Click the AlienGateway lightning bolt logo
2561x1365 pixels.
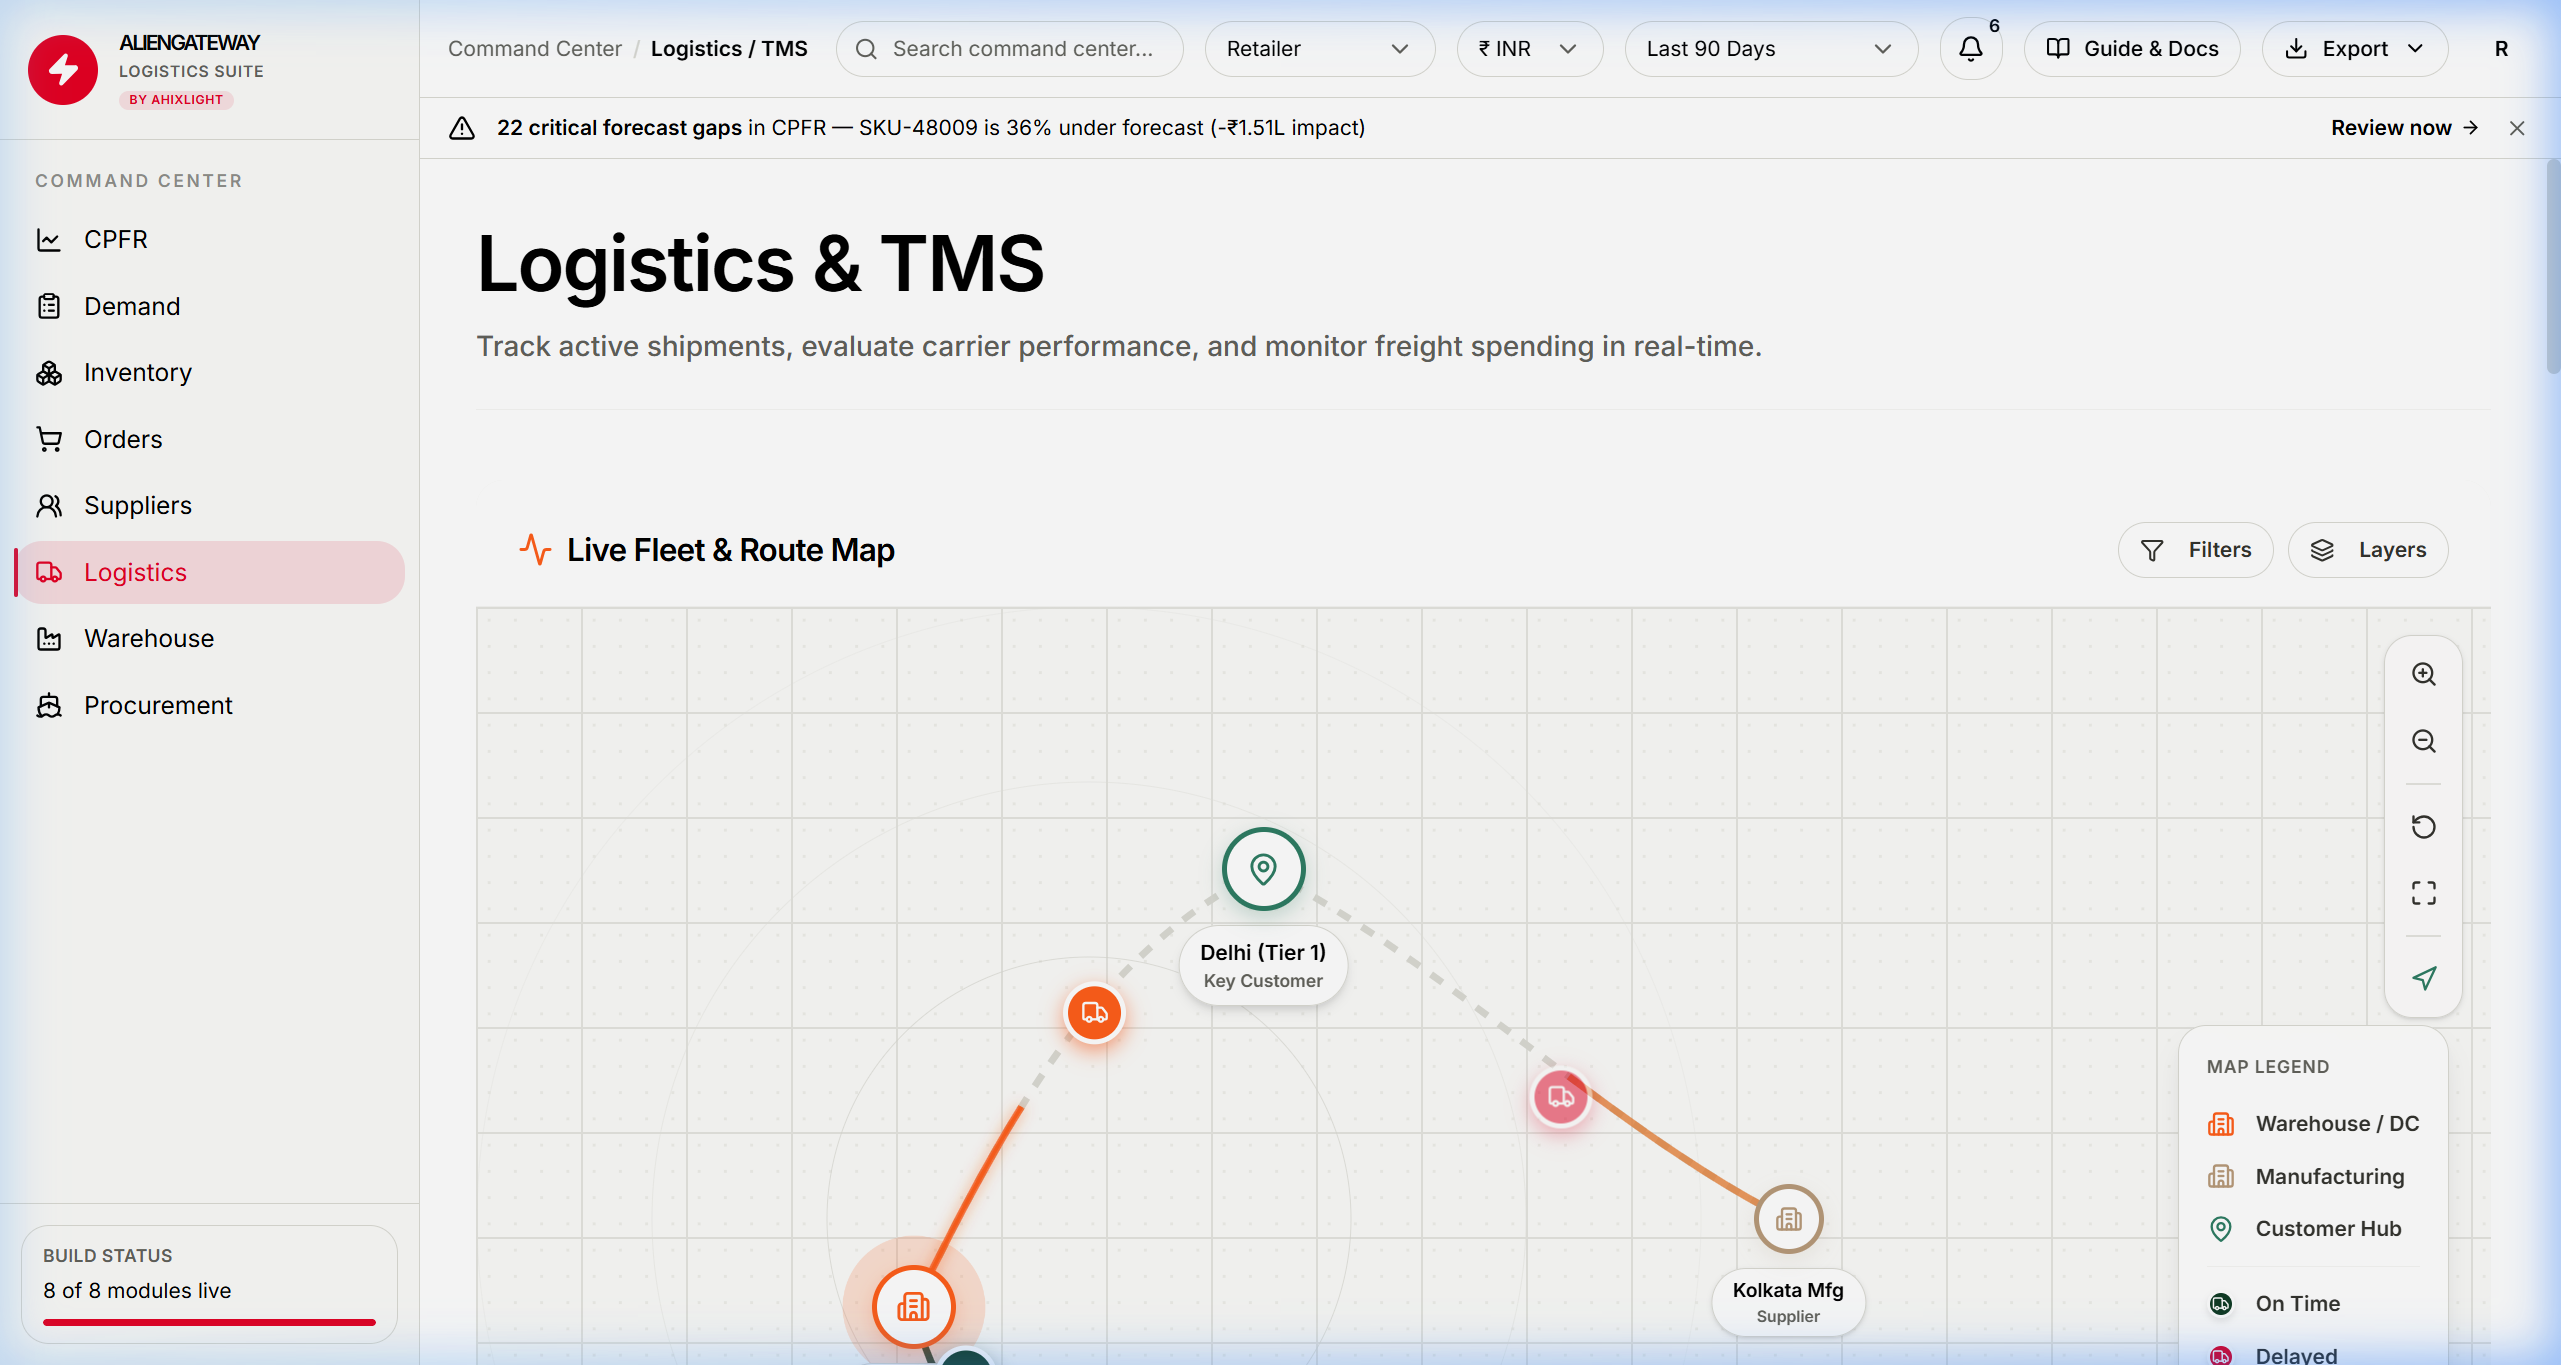pos(63,70)
